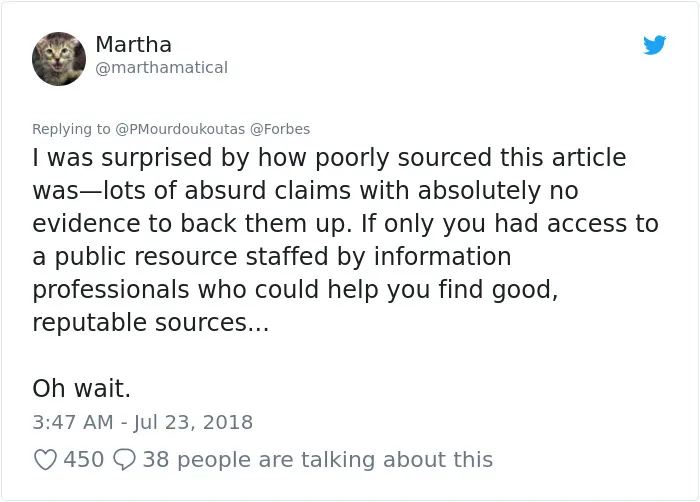The width and height of the screenshot is (700, 502).
Task: Click the "evidence to back them up" line
Action: pyautogui.click(x=346, y=224)
